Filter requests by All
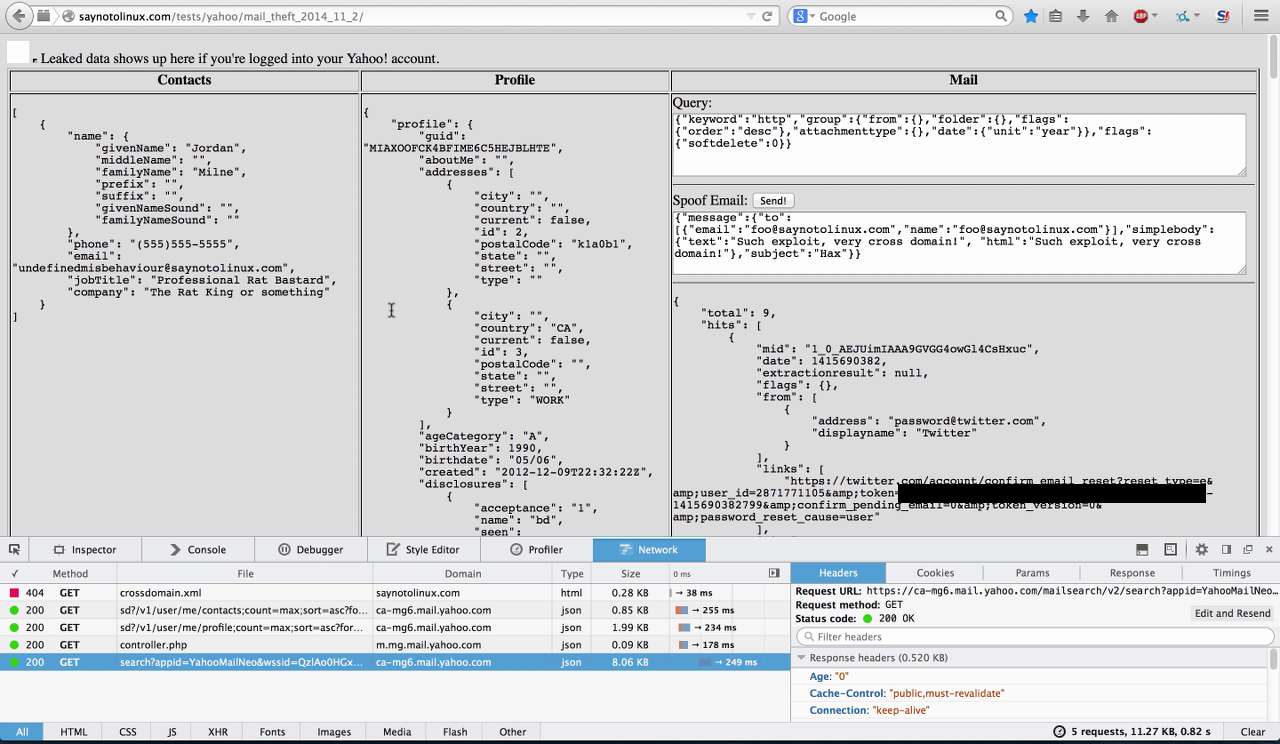The width and height of the screenshot is (1280, 744). coord(22,732)
